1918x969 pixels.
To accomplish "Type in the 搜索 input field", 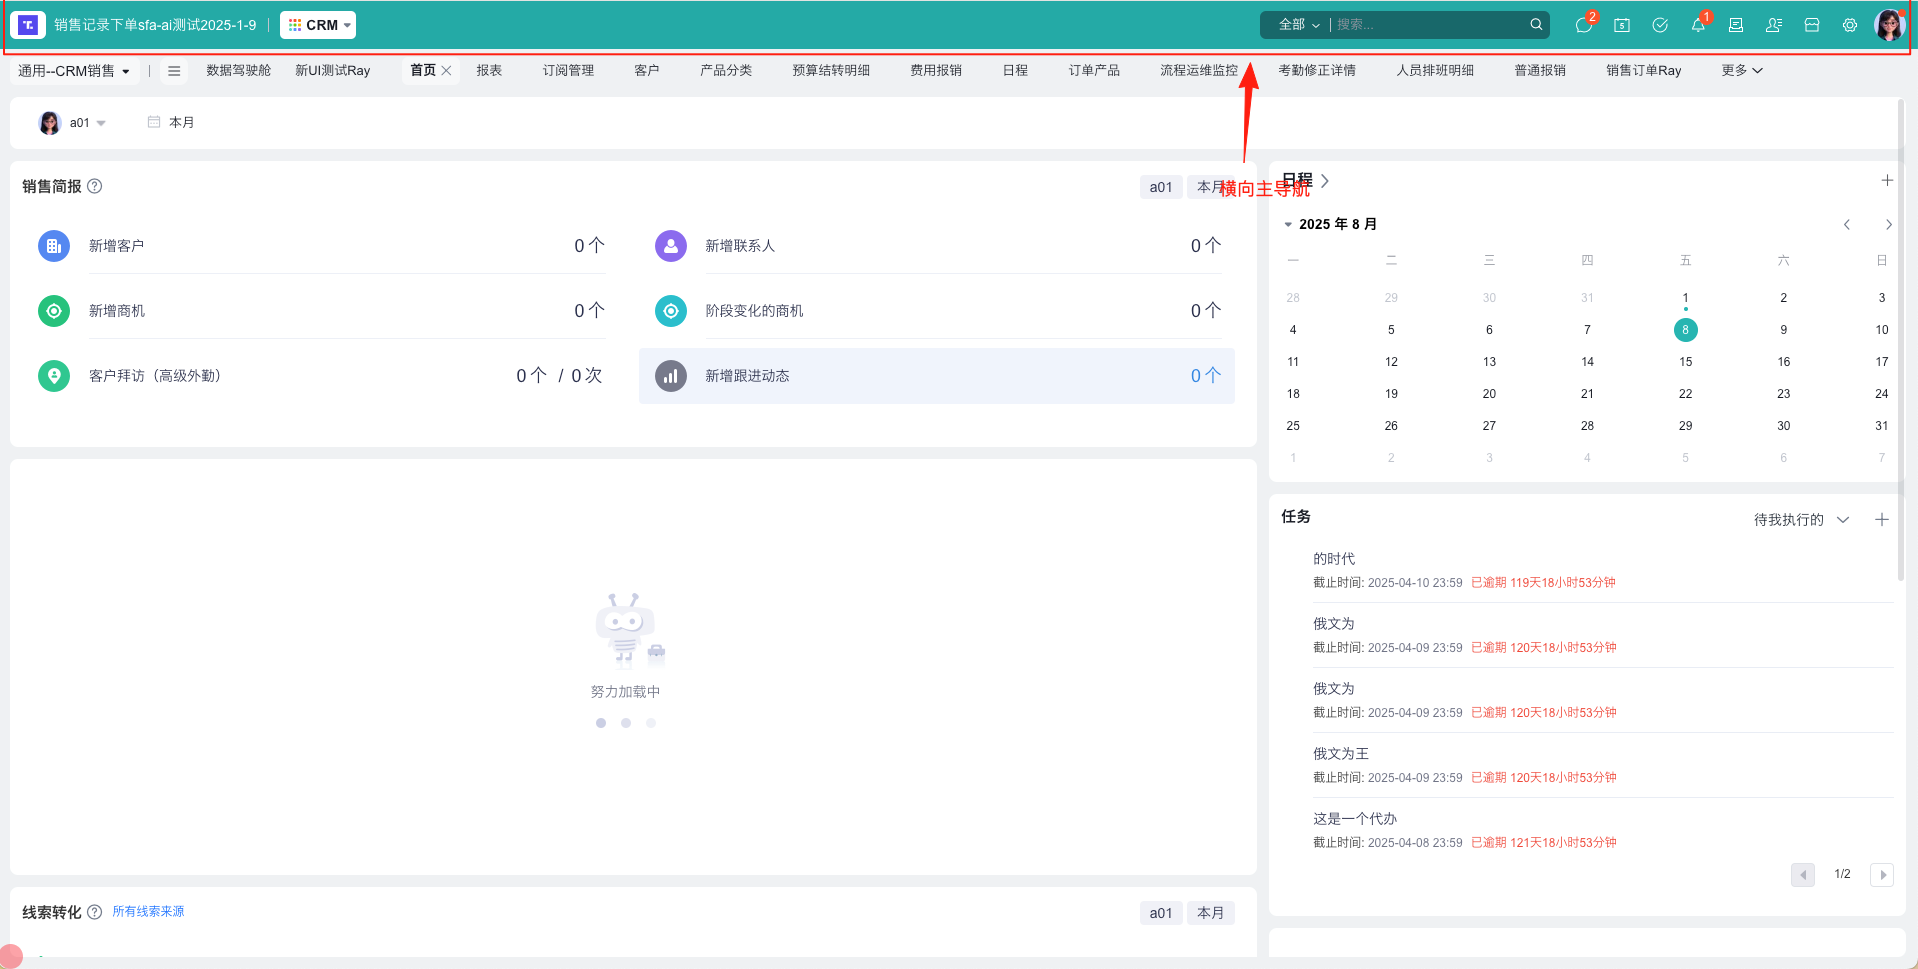I will tap(1428, 25).
